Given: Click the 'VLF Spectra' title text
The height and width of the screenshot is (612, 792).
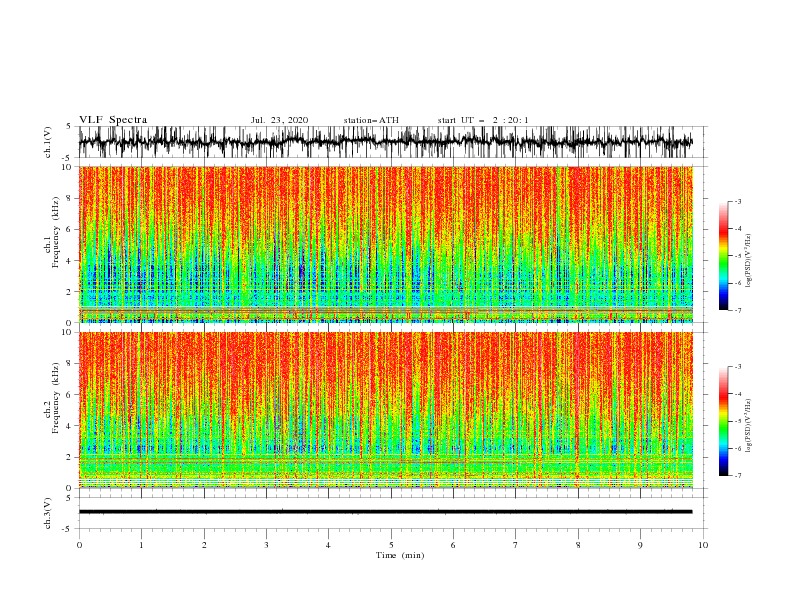Looking at the screenshot, I should click(113, 120).
